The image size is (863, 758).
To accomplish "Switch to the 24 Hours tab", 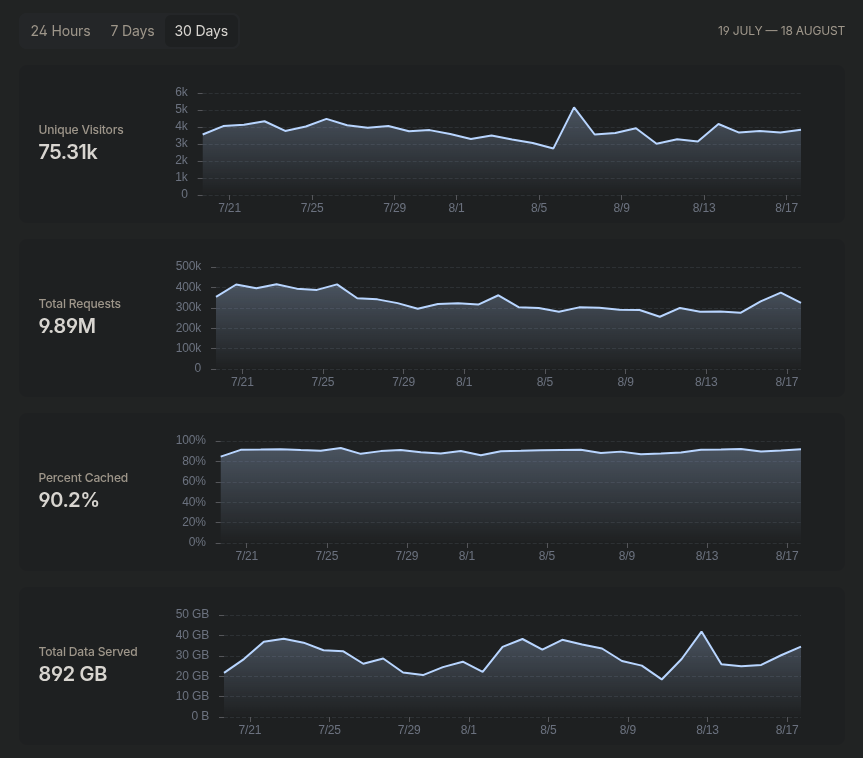I will [x=61, y=31].
